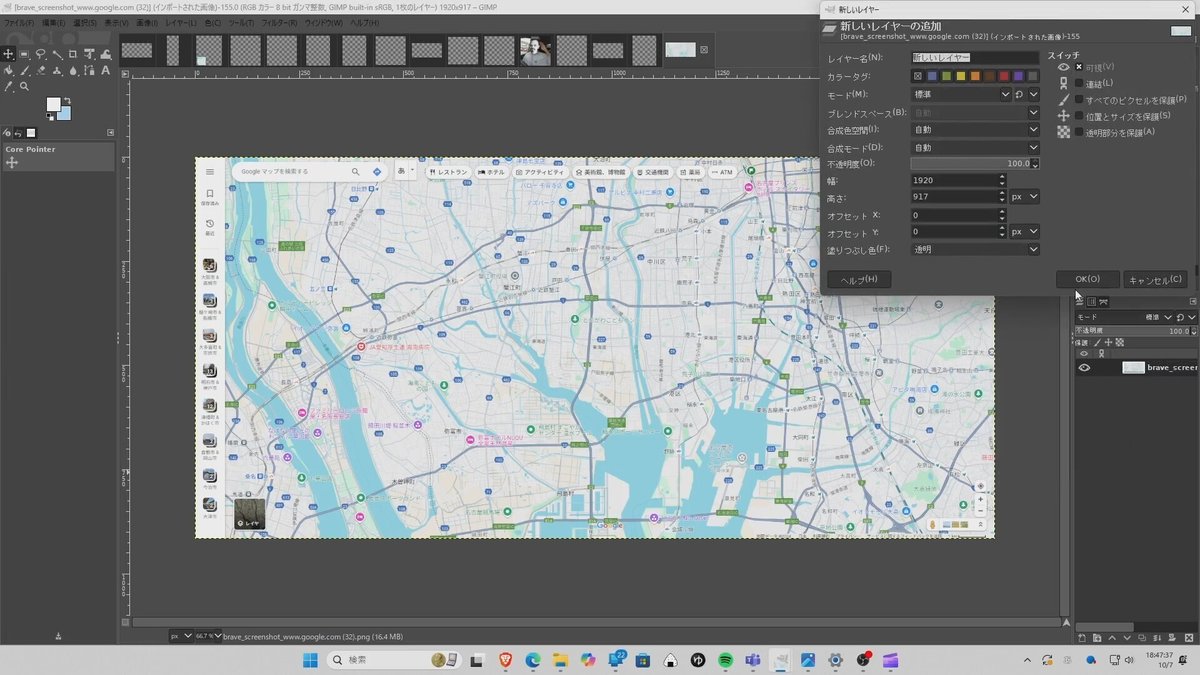The height and width of the screenshot is (675, 1200).
Task: Select the Rectangle Select tool
Action: [x=24, y=54]
